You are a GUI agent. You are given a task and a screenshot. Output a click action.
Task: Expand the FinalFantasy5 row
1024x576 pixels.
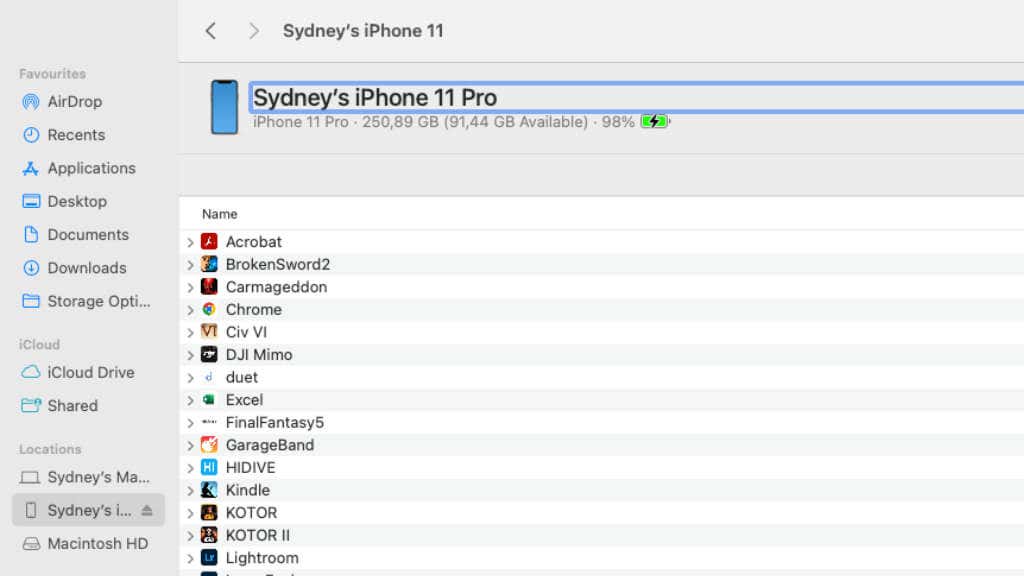(190, 423)
